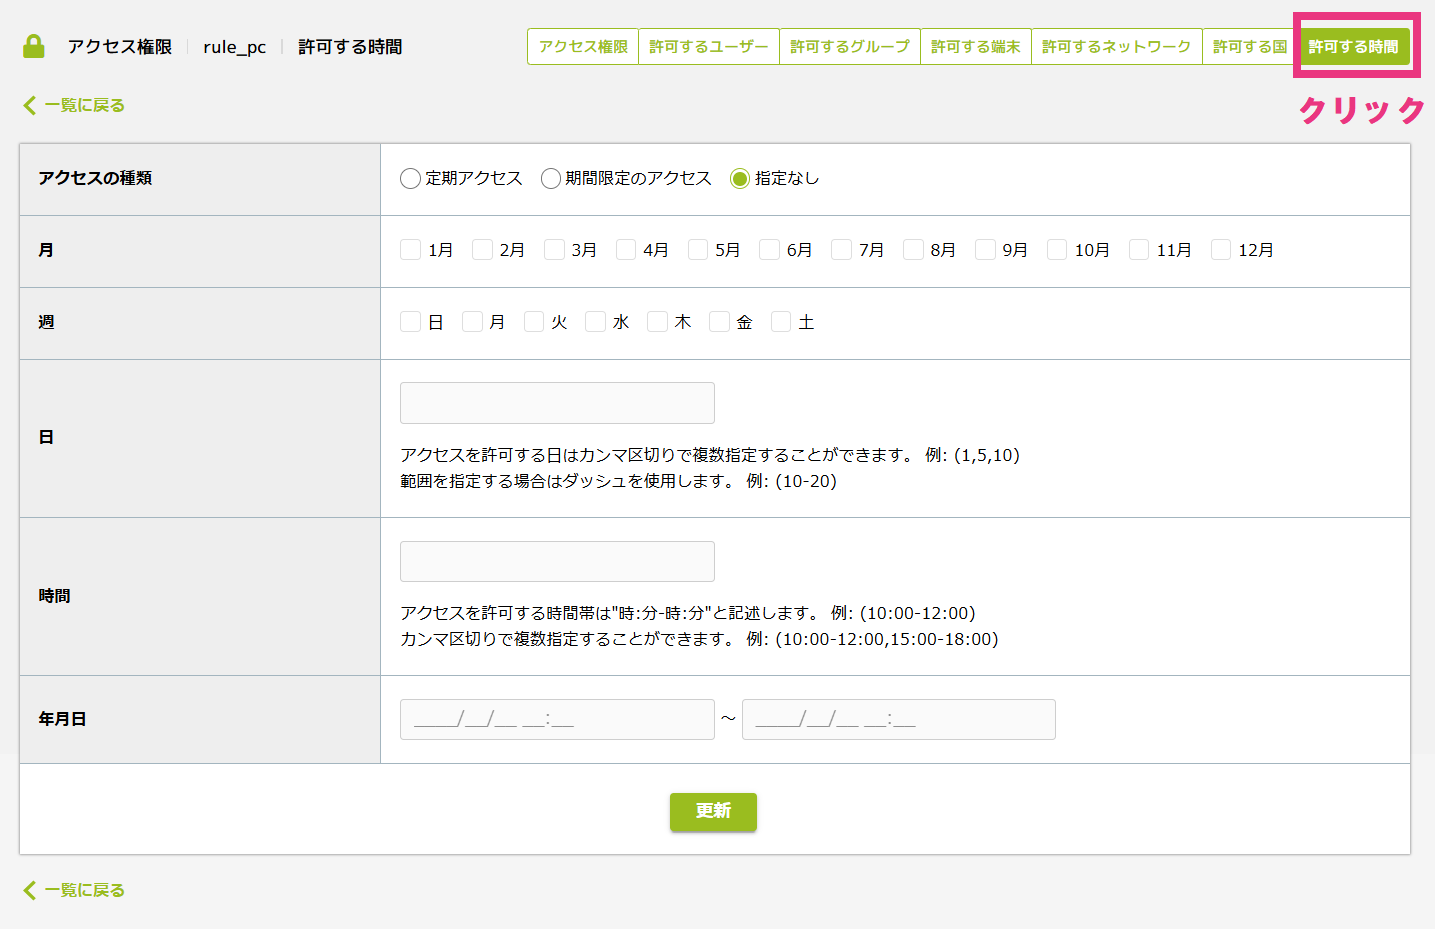Check the 金 weekday checkbox
Screen dimensions: 1435x929
tap(719, 321)
